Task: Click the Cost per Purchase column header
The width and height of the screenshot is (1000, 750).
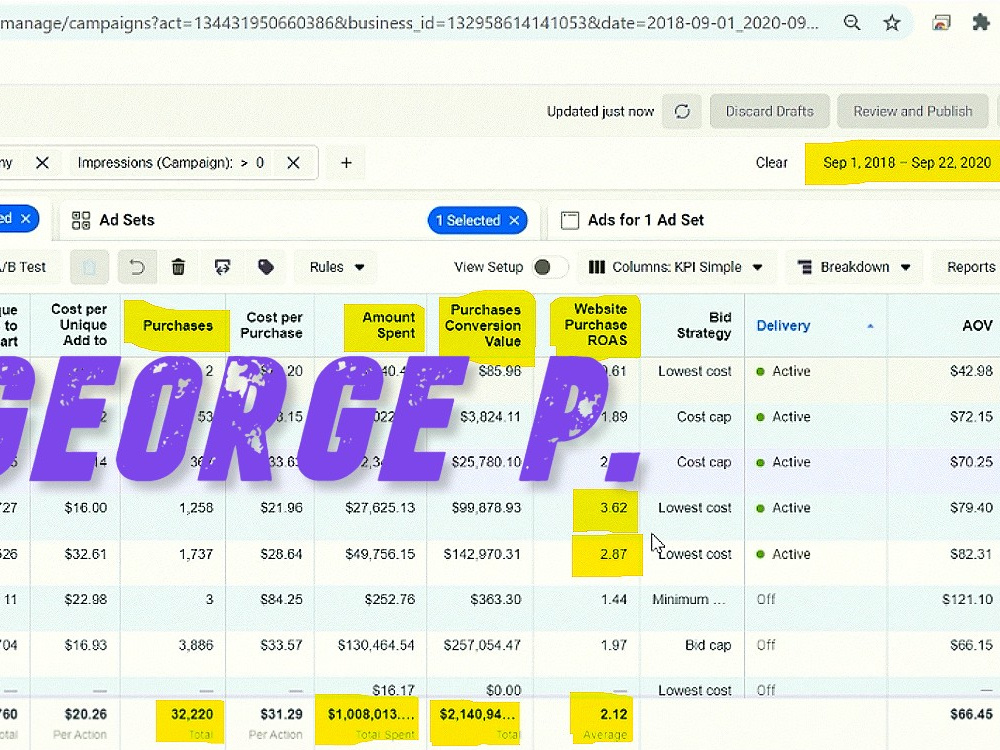Action: point(271,325)
